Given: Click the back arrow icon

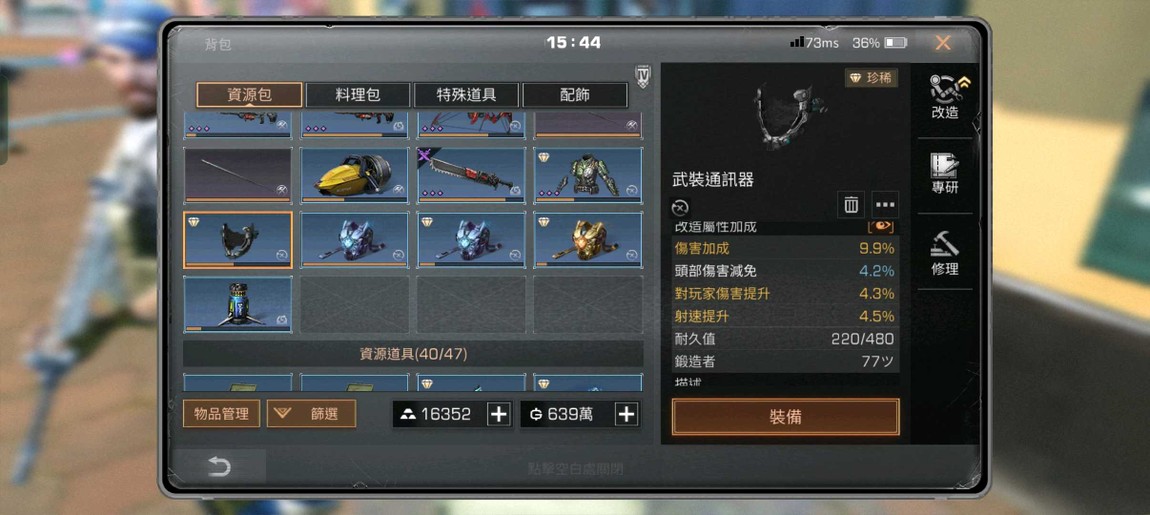Looking at the screenshot, I should coord(219,467).
